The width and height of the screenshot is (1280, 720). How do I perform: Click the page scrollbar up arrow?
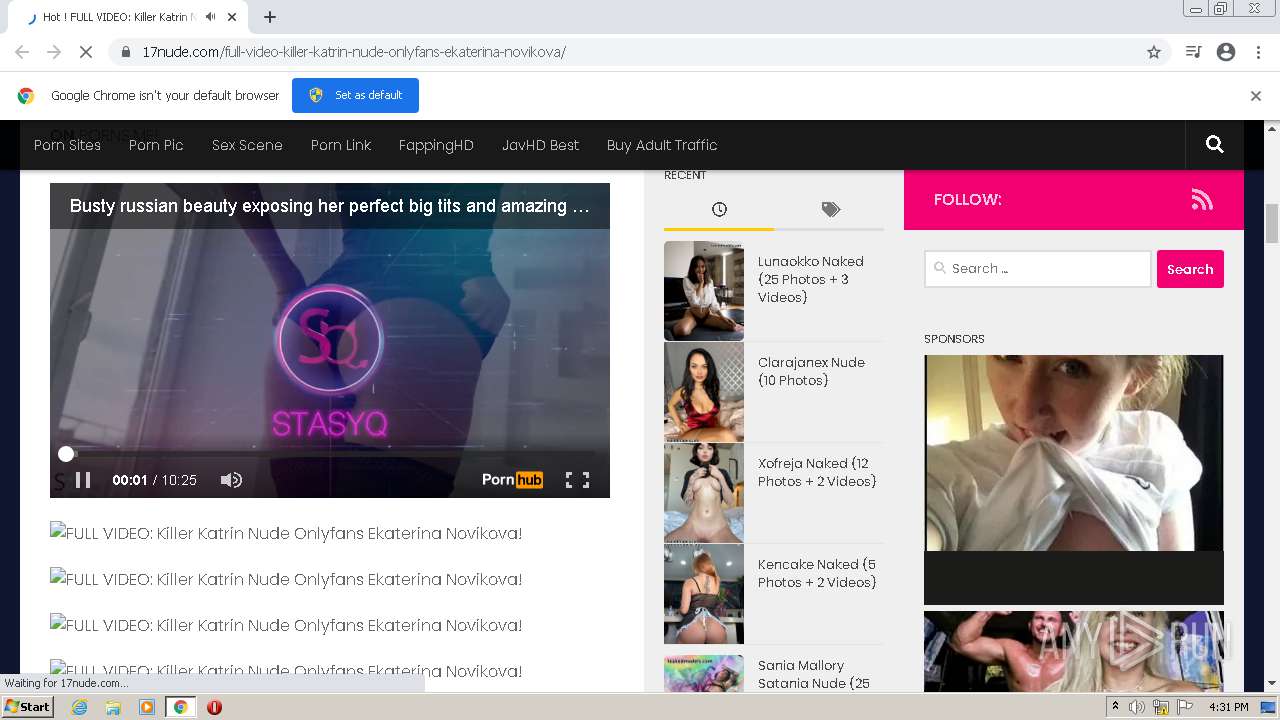click(x=1272, y=128)
